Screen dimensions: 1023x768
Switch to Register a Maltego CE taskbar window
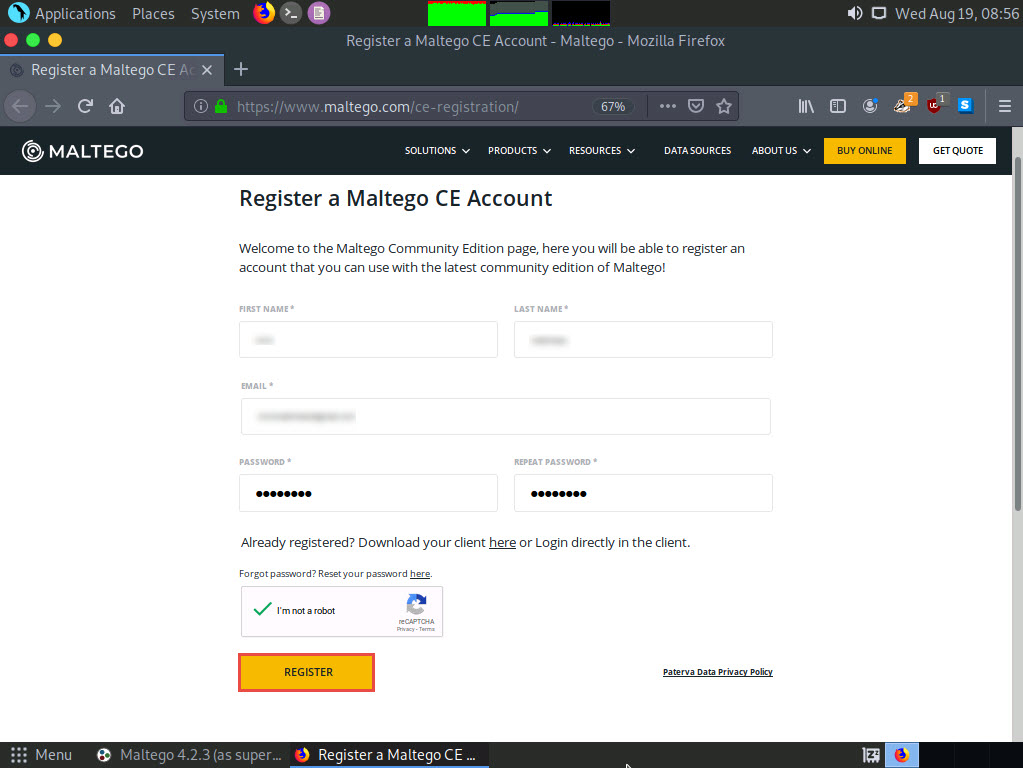[x=389, y=755]
